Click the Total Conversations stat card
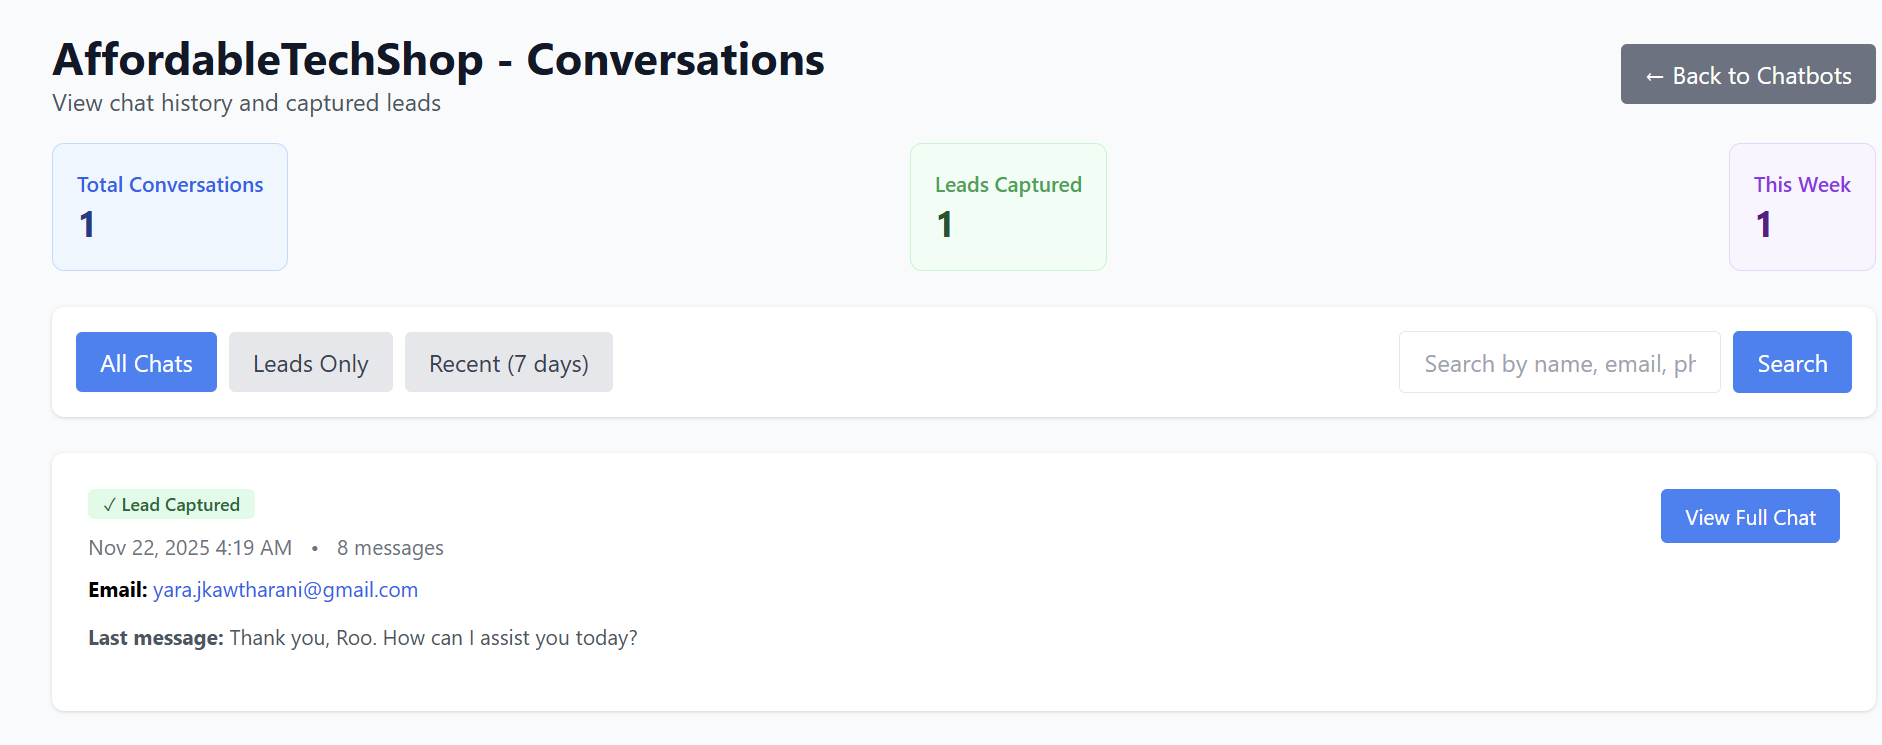Viewport: 1882px width, 745px height. coord(170,207)
